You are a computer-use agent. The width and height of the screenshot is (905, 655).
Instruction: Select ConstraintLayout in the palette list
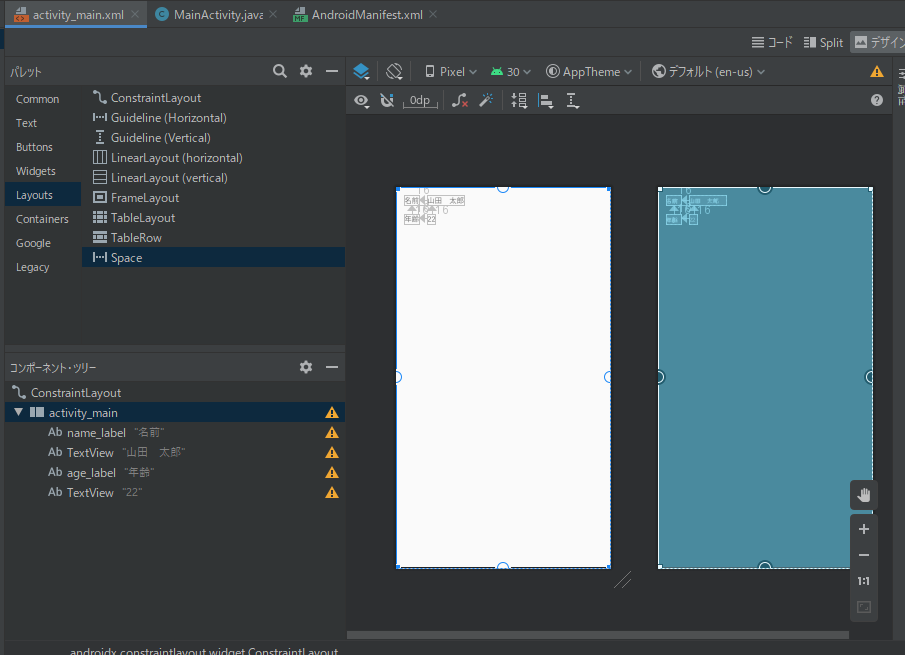tap(214, 98)
